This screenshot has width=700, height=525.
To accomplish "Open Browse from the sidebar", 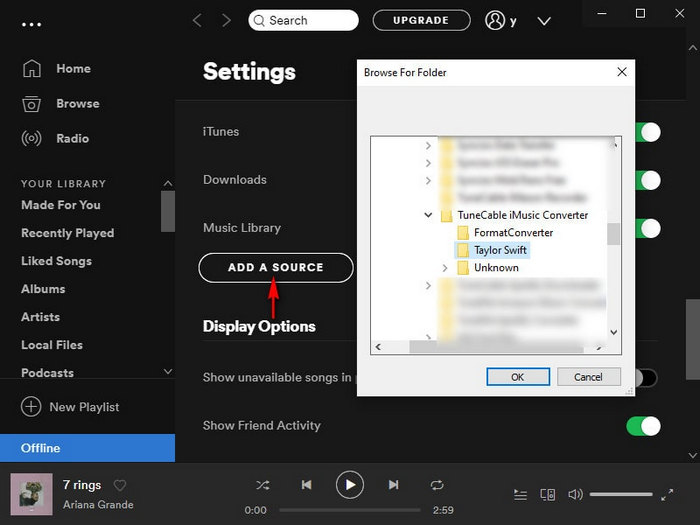I will [x=78, y=104].
